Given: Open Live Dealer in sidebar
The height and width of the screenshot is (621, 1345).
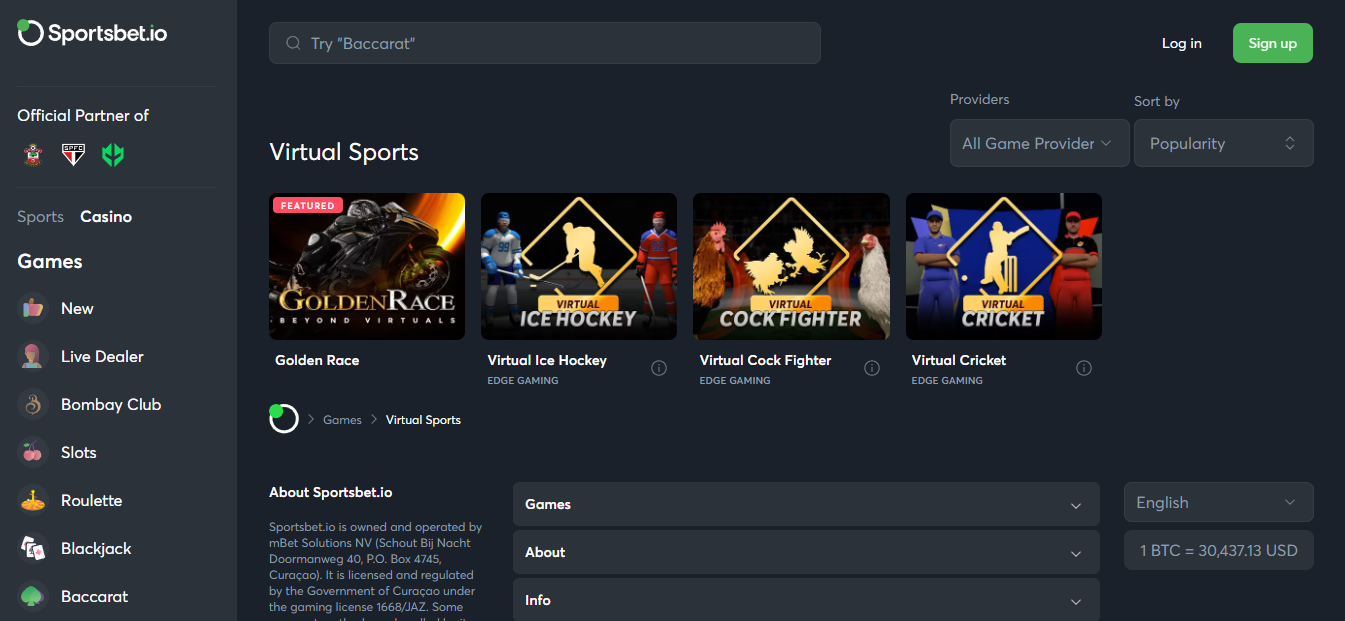Looking at the screenshot, I should tap(102, 356).
